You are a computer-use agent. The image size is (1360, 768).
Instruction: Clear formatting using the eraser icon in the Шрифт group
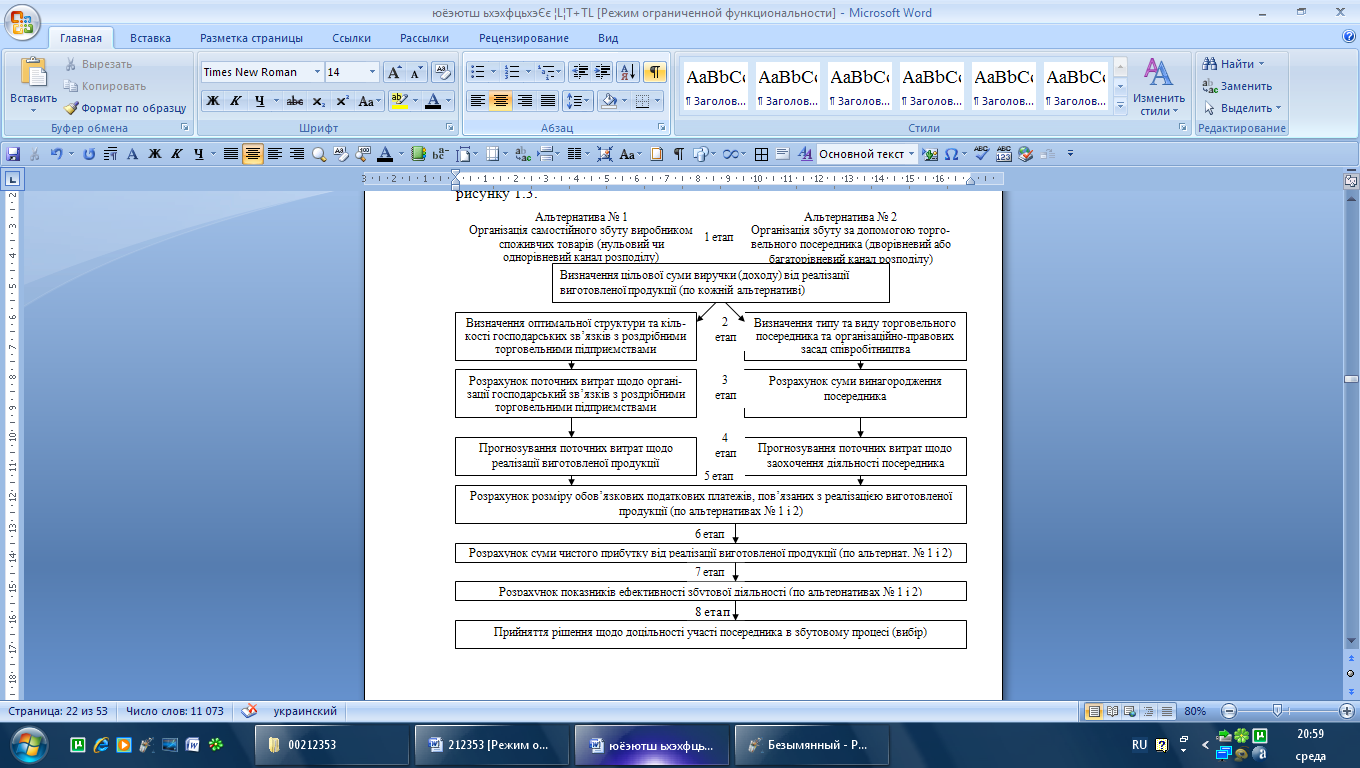443,72
